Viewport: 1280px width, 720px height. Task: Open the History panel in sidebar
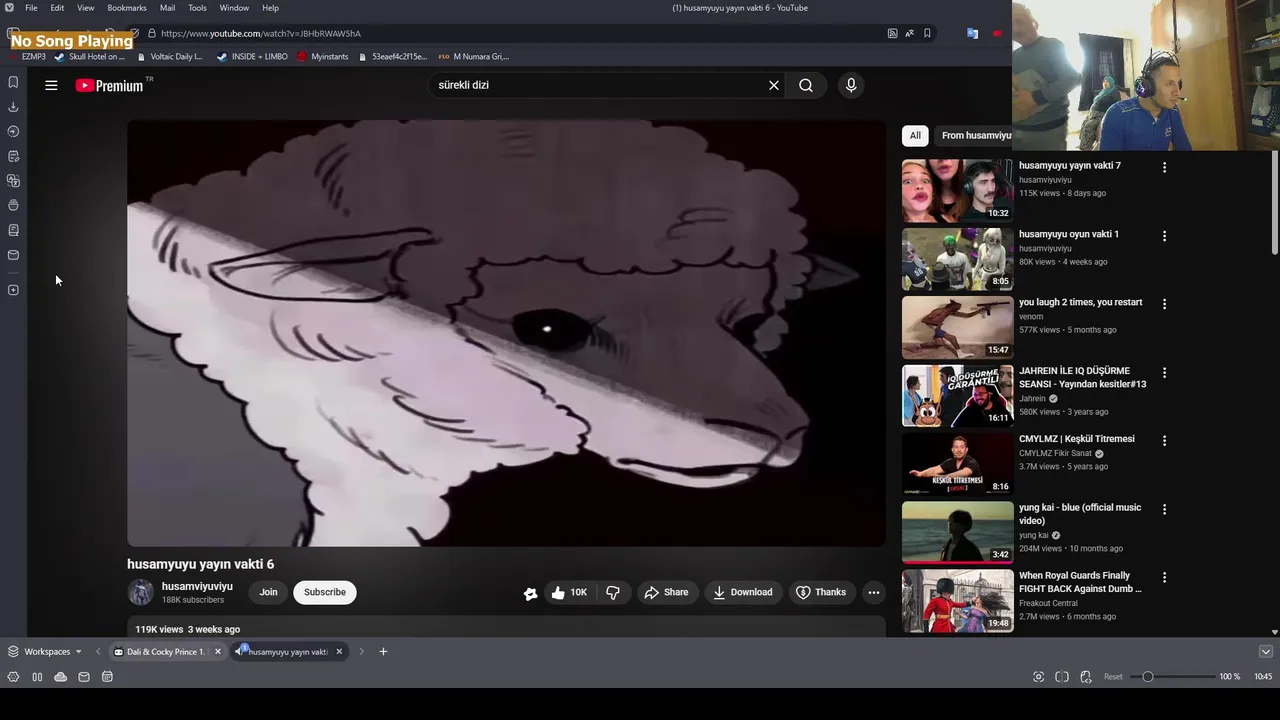coord(13,131)
